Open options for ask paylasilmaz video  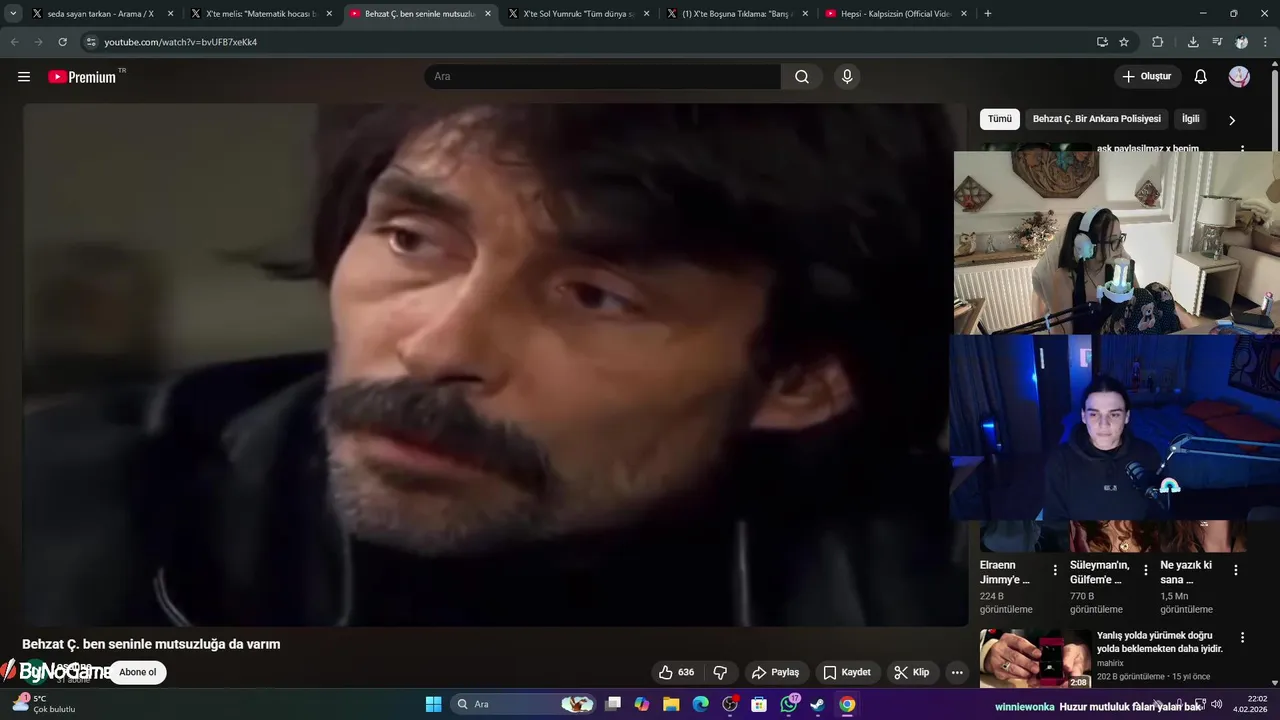(x=1243, y=149)
